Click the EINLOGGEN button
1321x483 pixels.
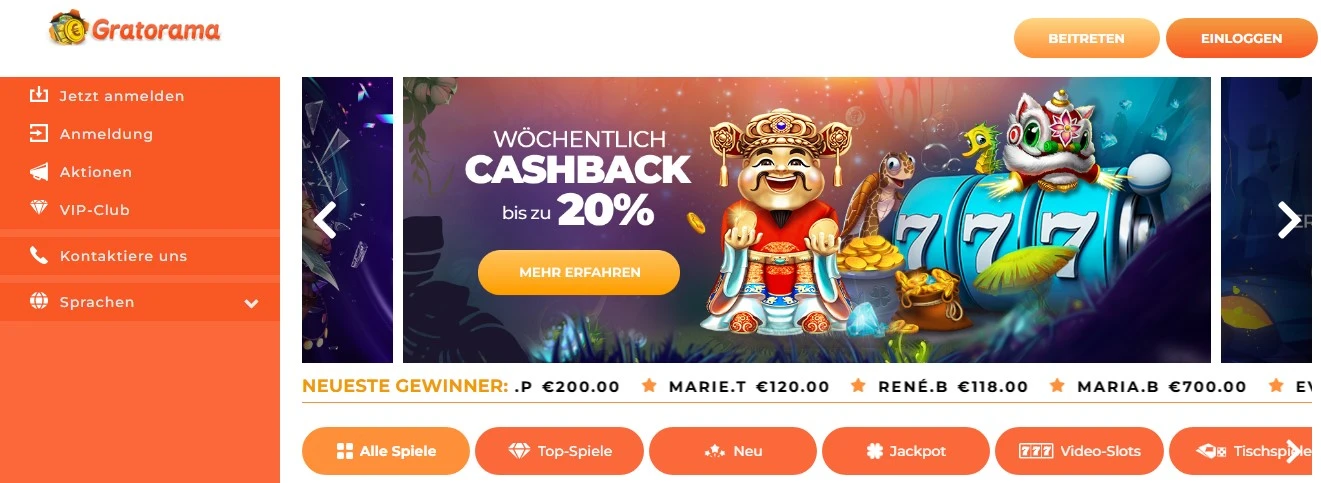pyautogui.click(x=1242, y=38)
